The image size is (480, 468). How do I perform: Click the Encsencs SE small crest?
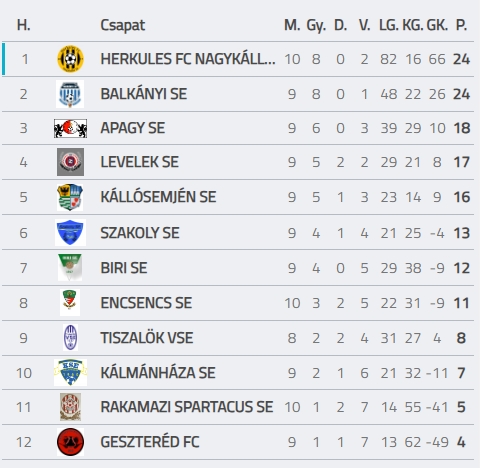coord(70,302)
